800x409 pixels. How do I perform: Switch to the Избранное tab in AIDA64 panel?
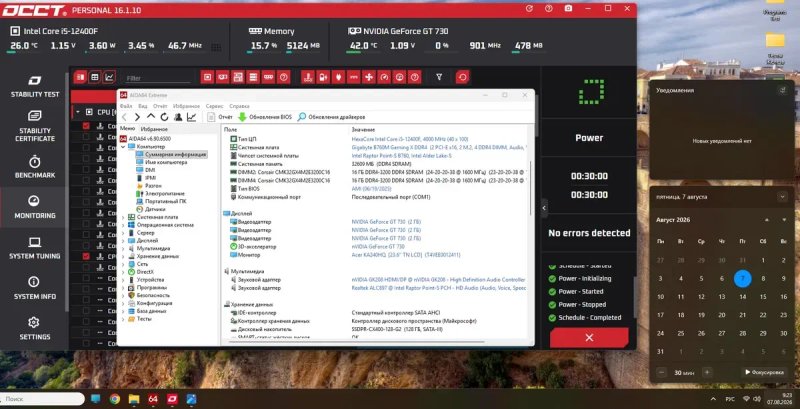[154, 129]
